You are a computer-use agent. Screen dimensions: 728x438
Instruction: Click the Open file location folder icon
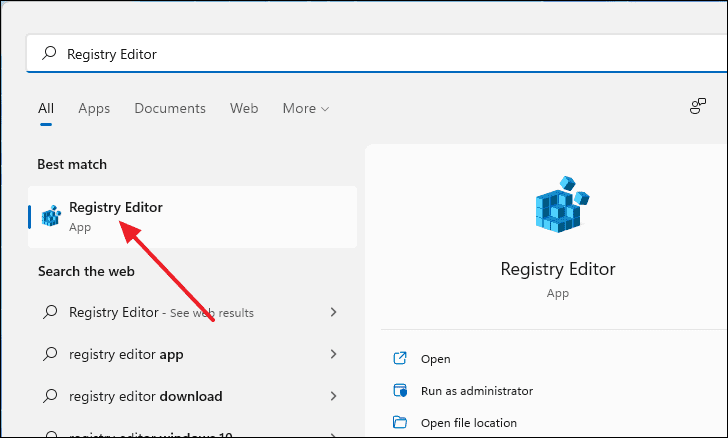400,422
